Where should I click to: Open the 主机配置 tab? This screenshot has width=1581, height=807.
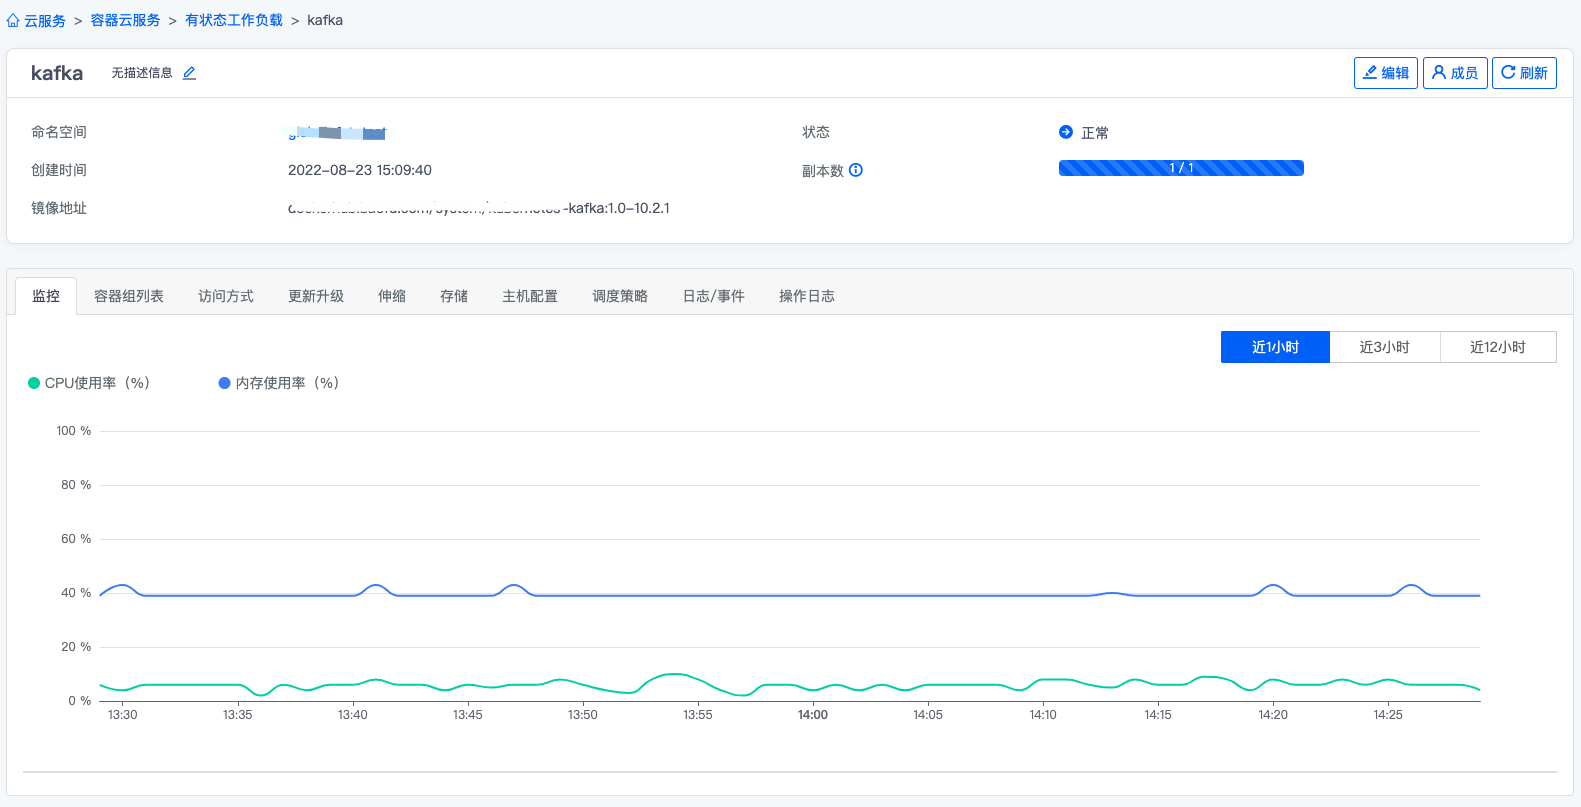(530, 296)
